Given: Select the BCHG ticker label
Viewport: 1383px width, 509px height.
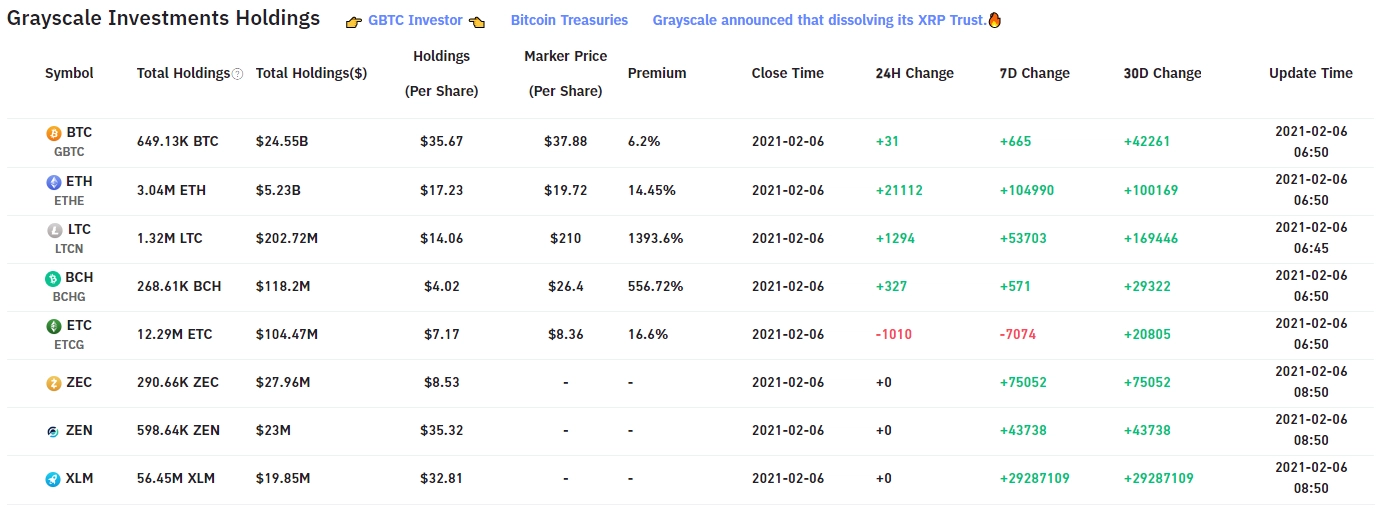Looking at the screenshot, I should click(x=69, y=296).
